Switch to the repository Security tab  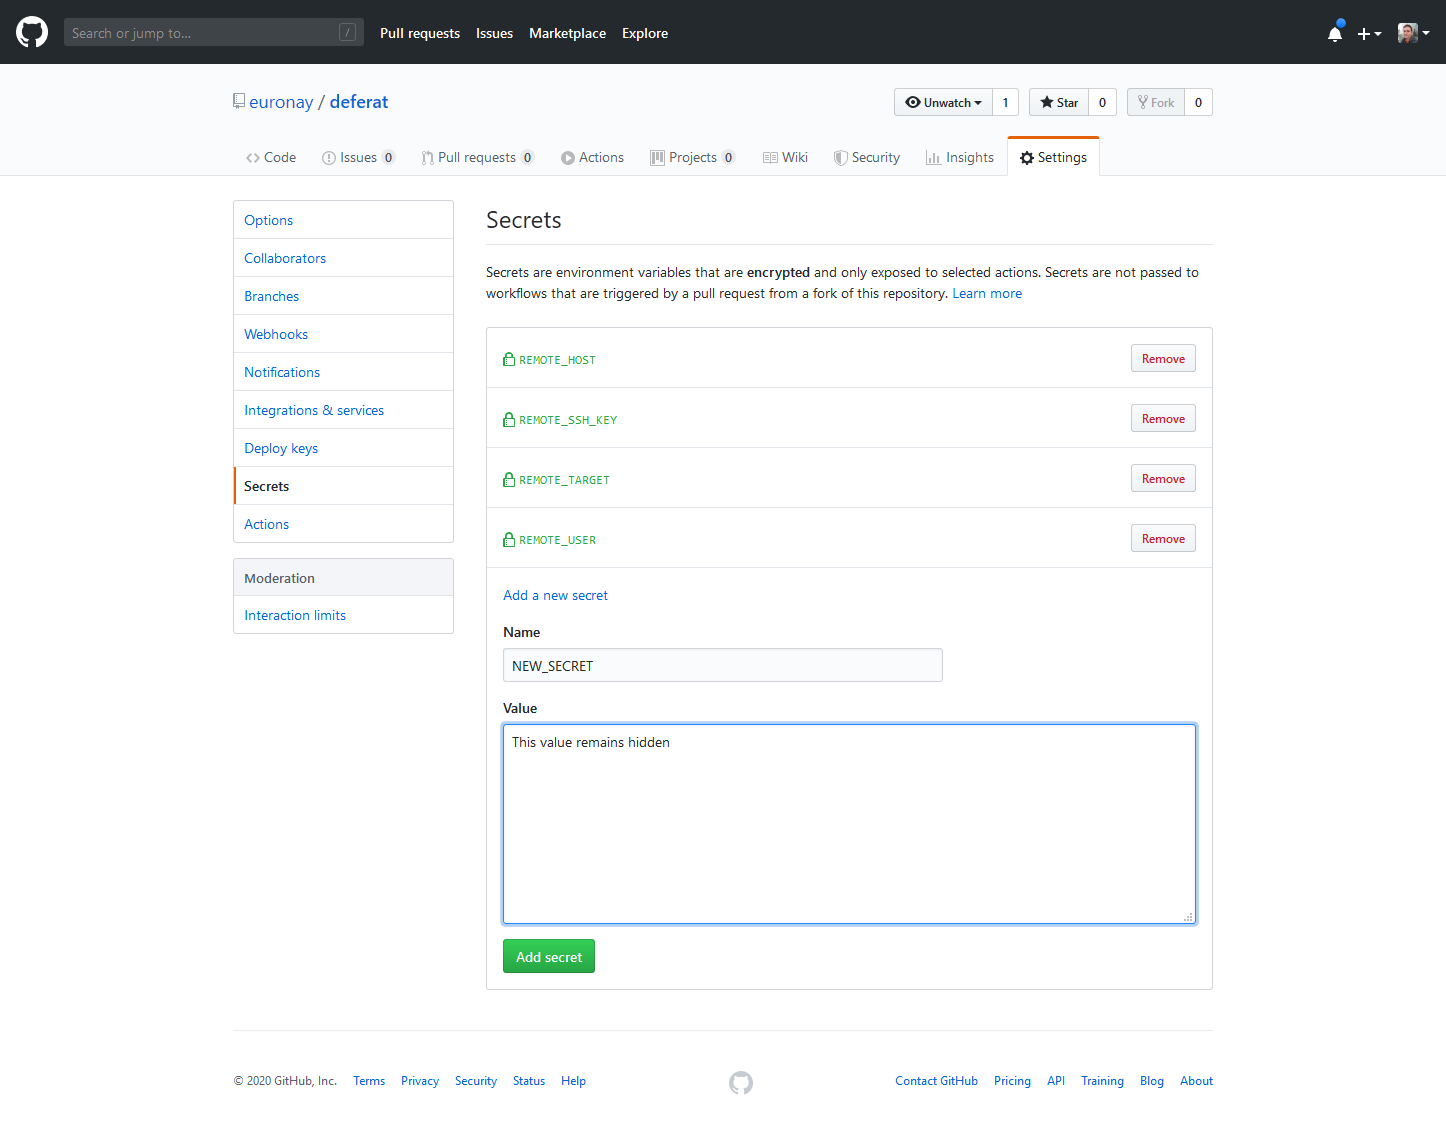[867, 157]
